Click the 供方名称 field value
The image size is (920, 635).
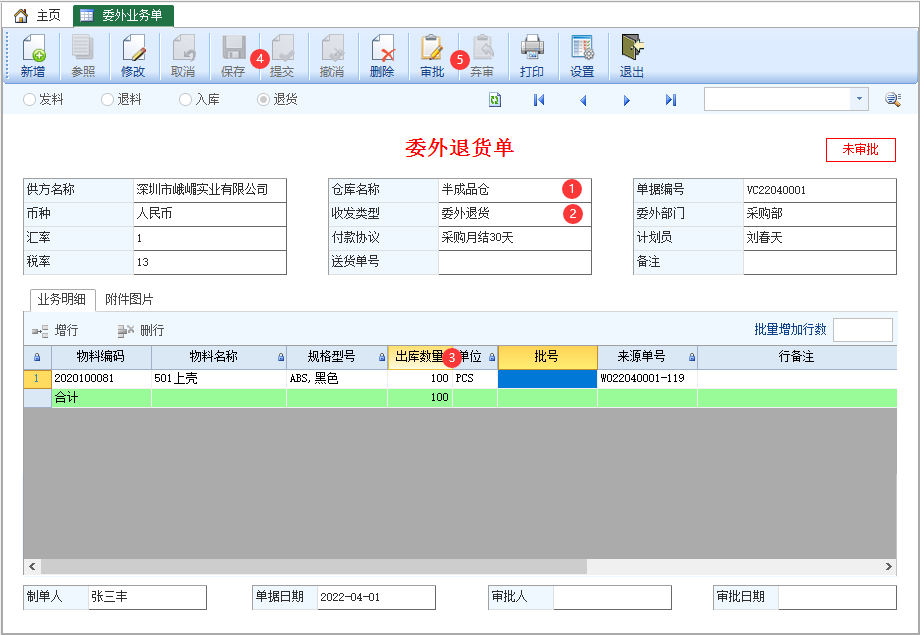[x=210, y=190]
